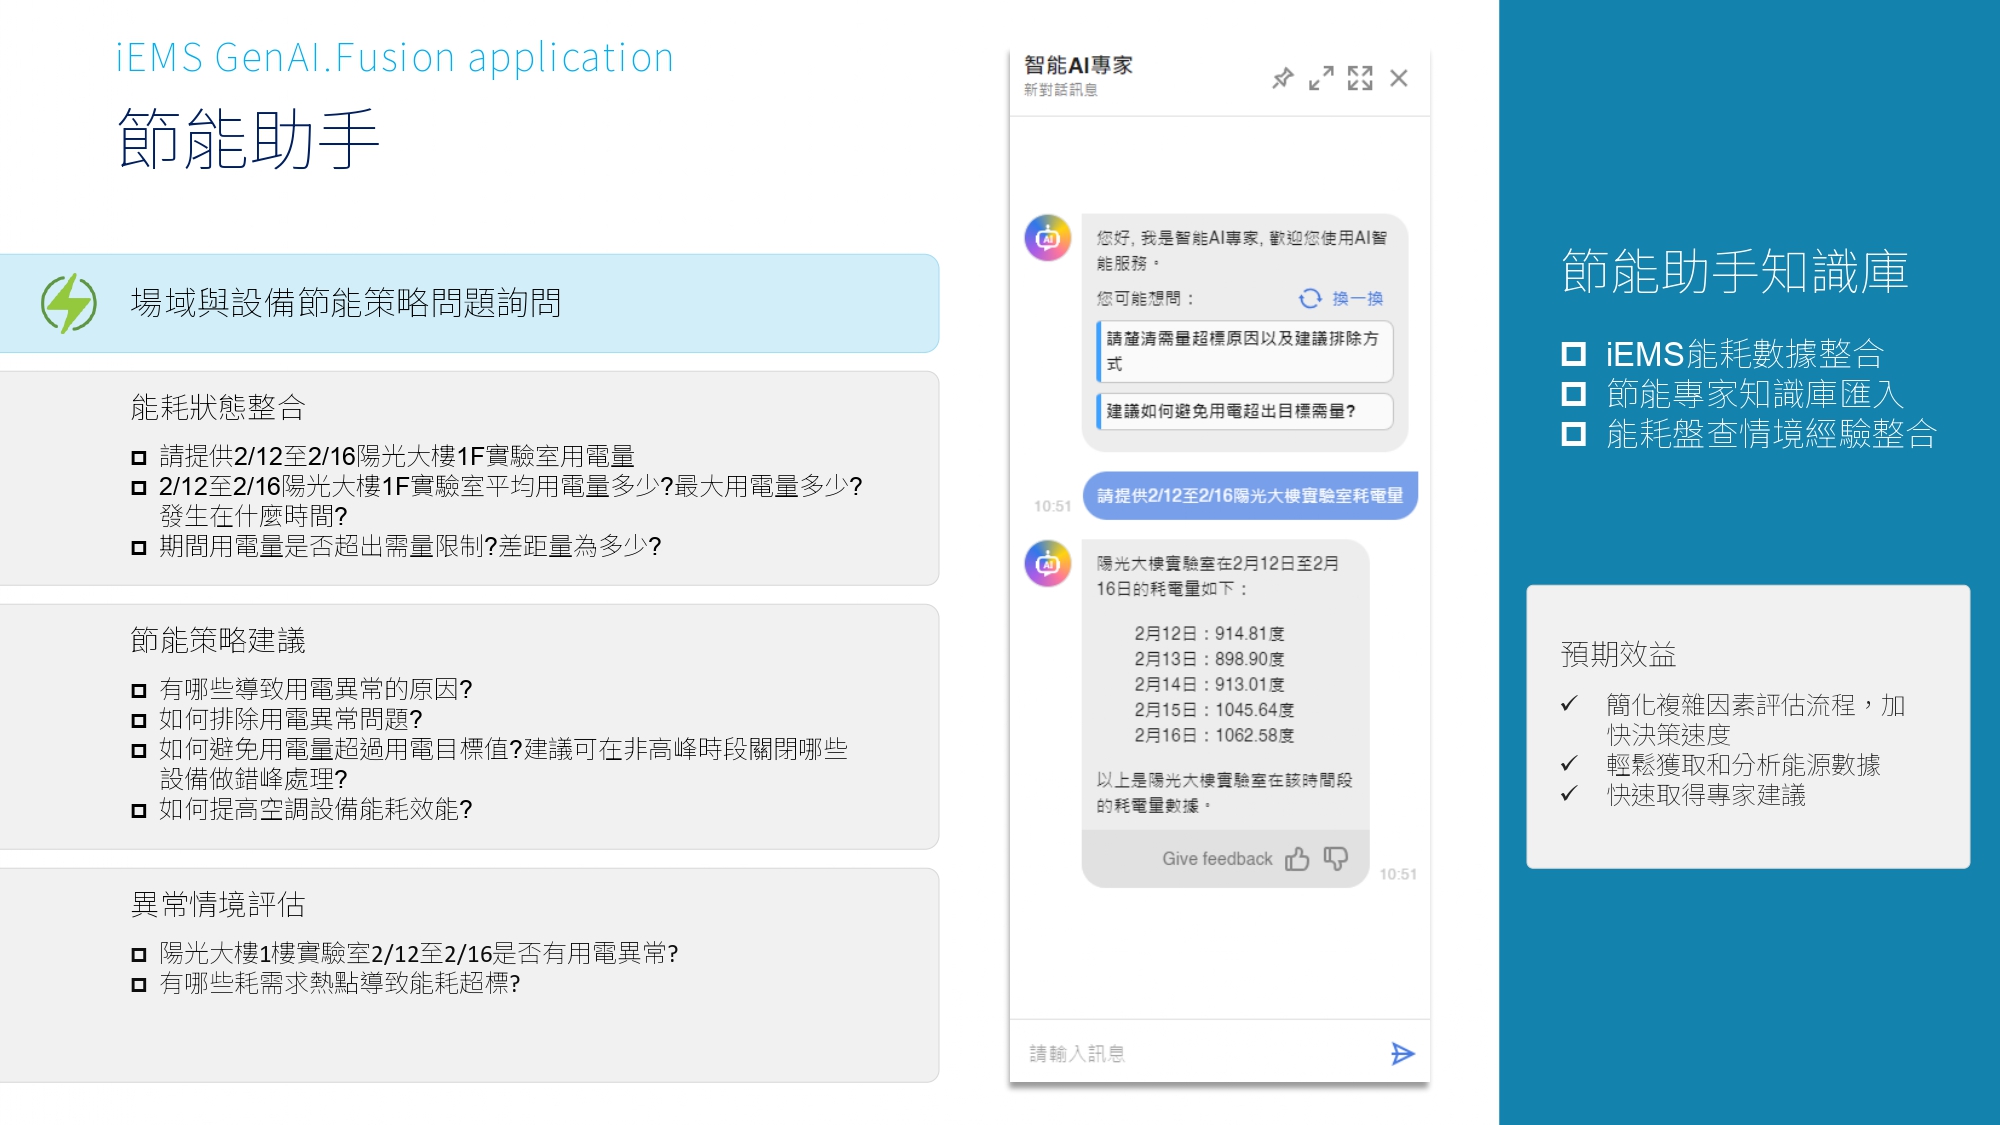Click the pin icon in chat header
Screen dimensions: 2000x1125
point(1282,78)
